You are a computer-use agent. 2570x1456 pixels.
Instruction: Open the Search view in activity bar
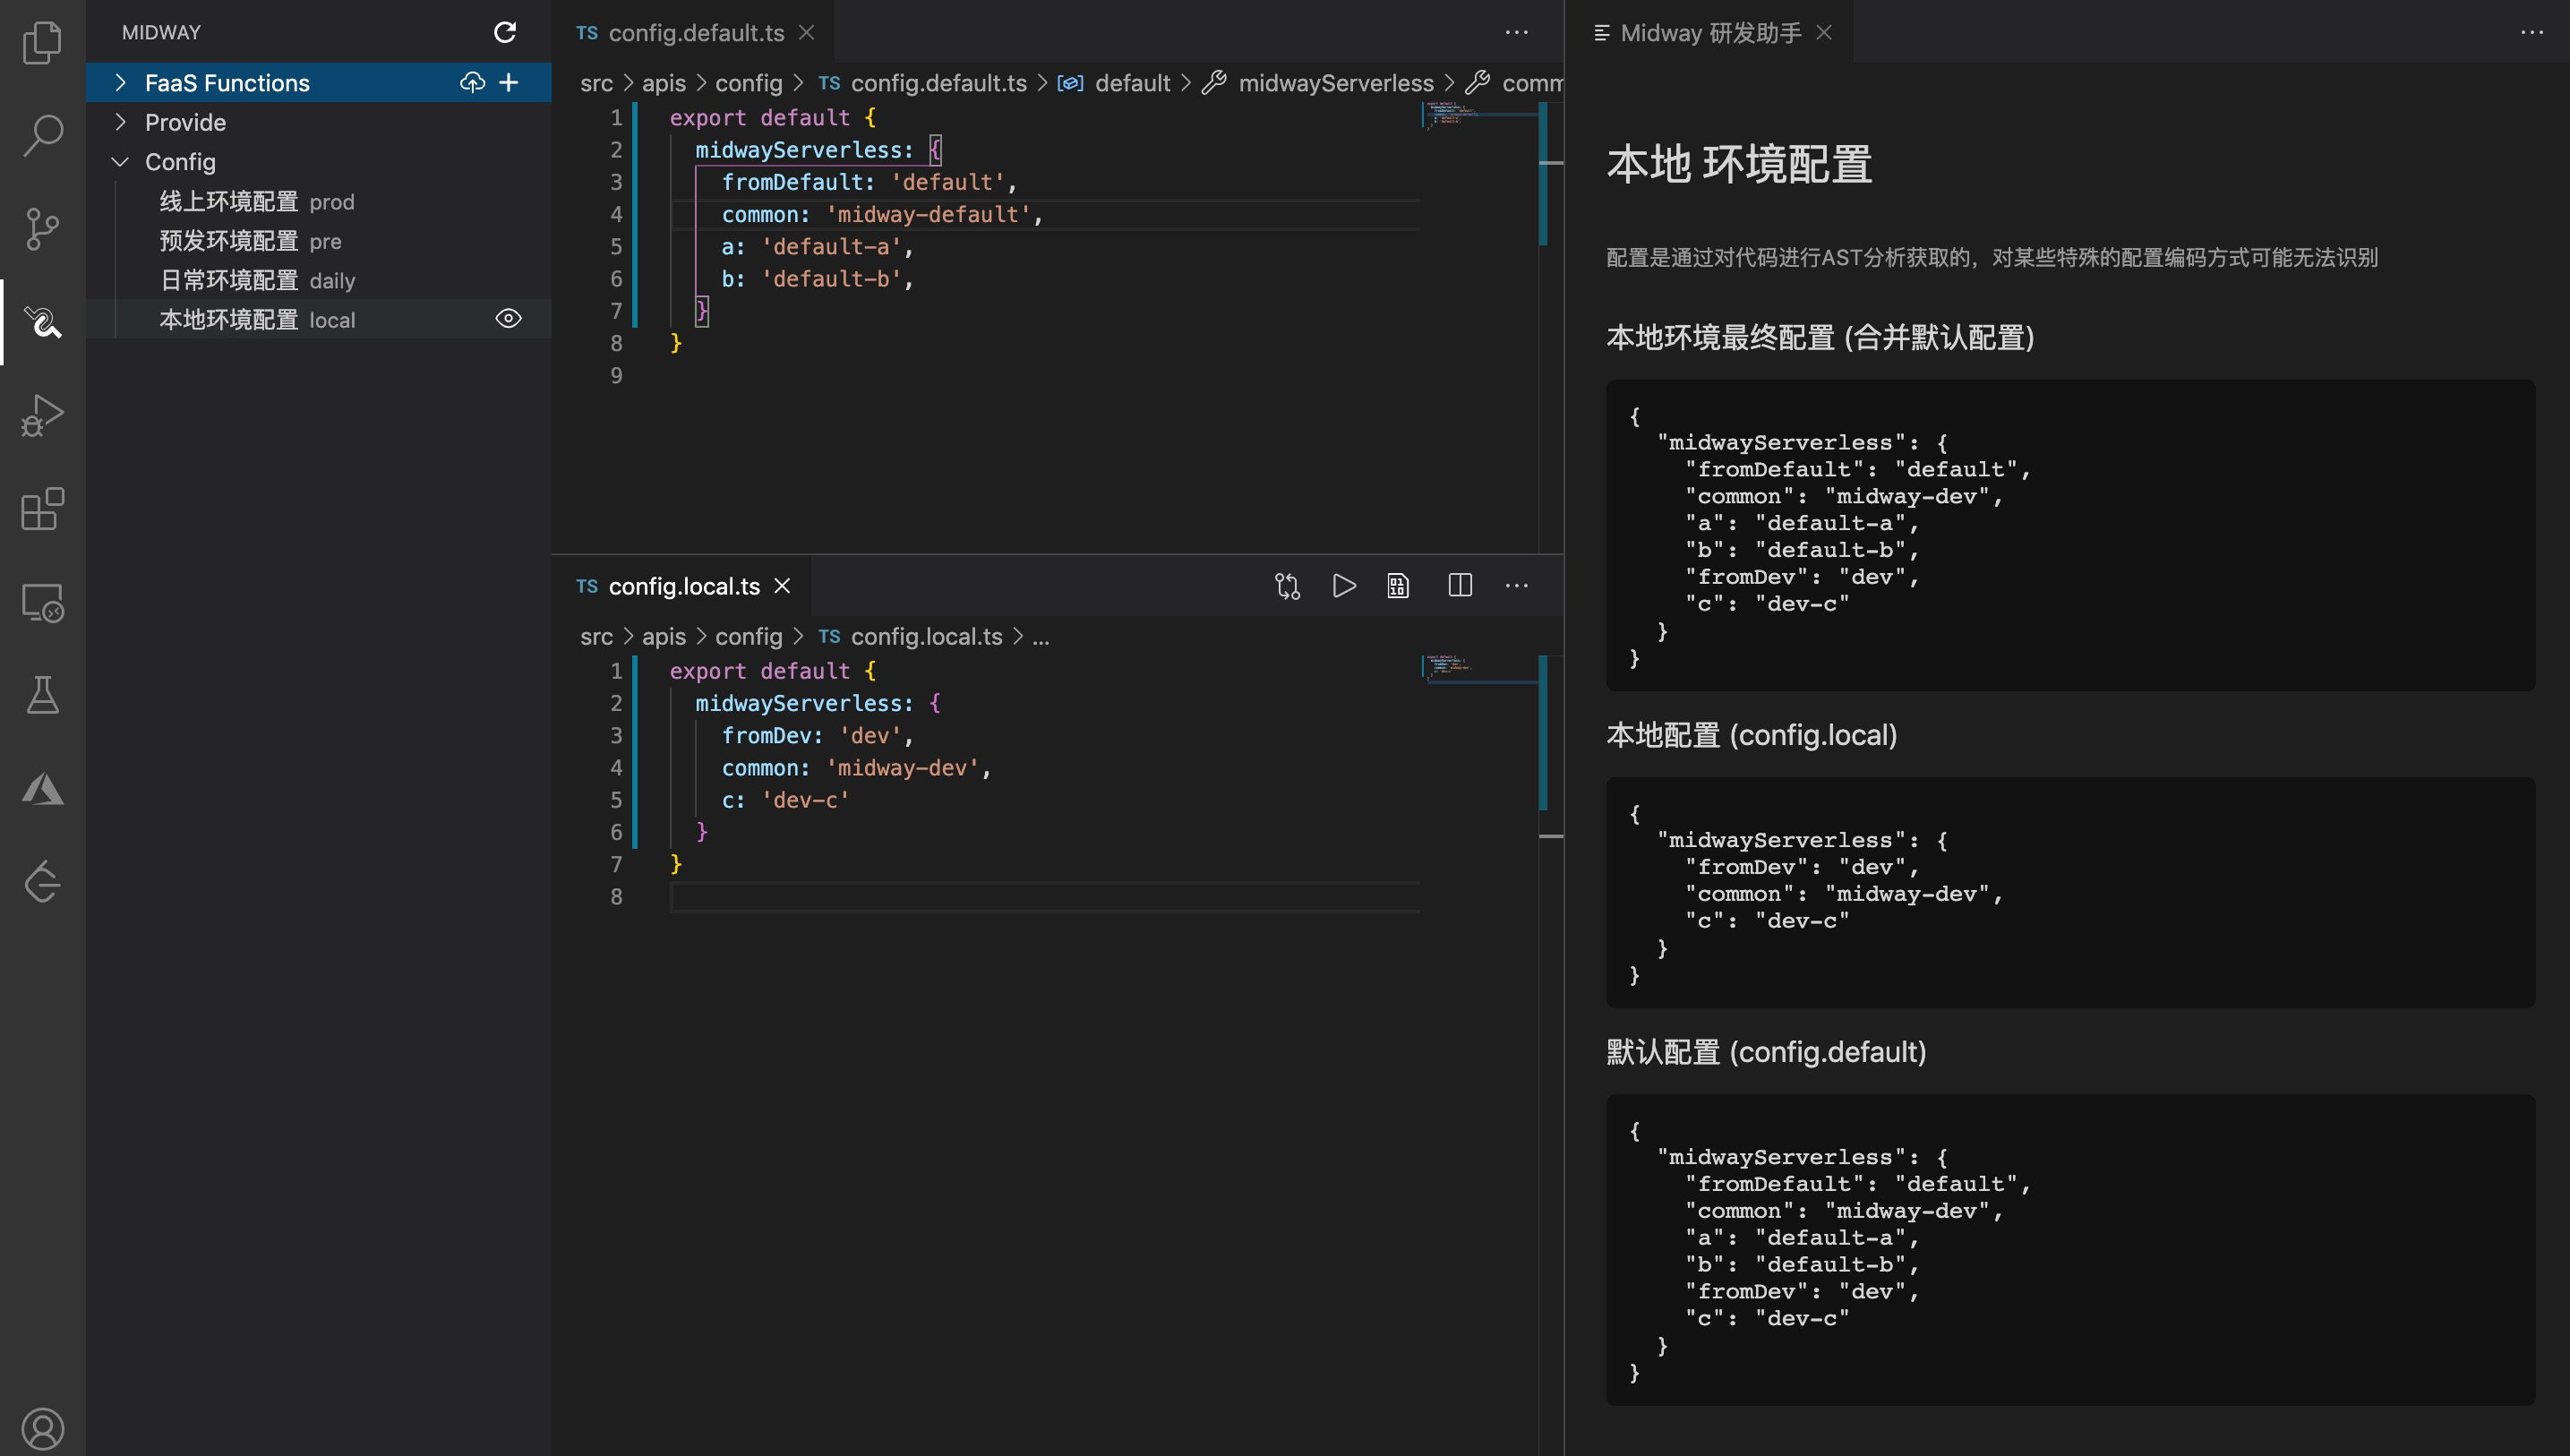pyautogui.click(x=42, y=135)
